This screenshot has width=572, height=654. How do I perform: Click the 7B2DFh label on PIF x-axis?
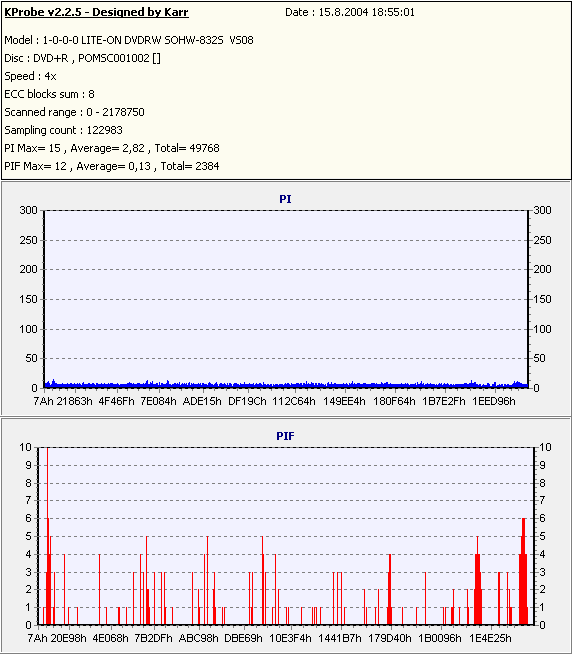pyautogui.click(x=153, y=638)
